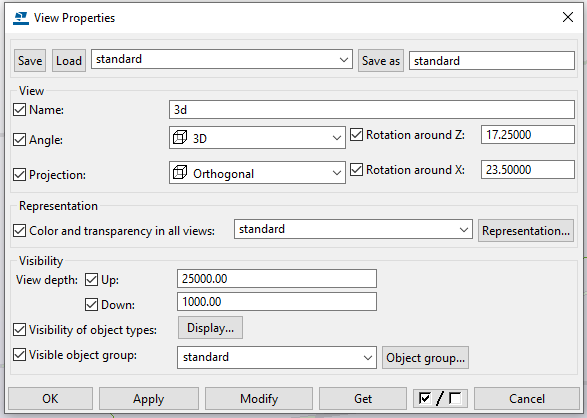Click the Tekla View Properties title icon

pos(21,18)
